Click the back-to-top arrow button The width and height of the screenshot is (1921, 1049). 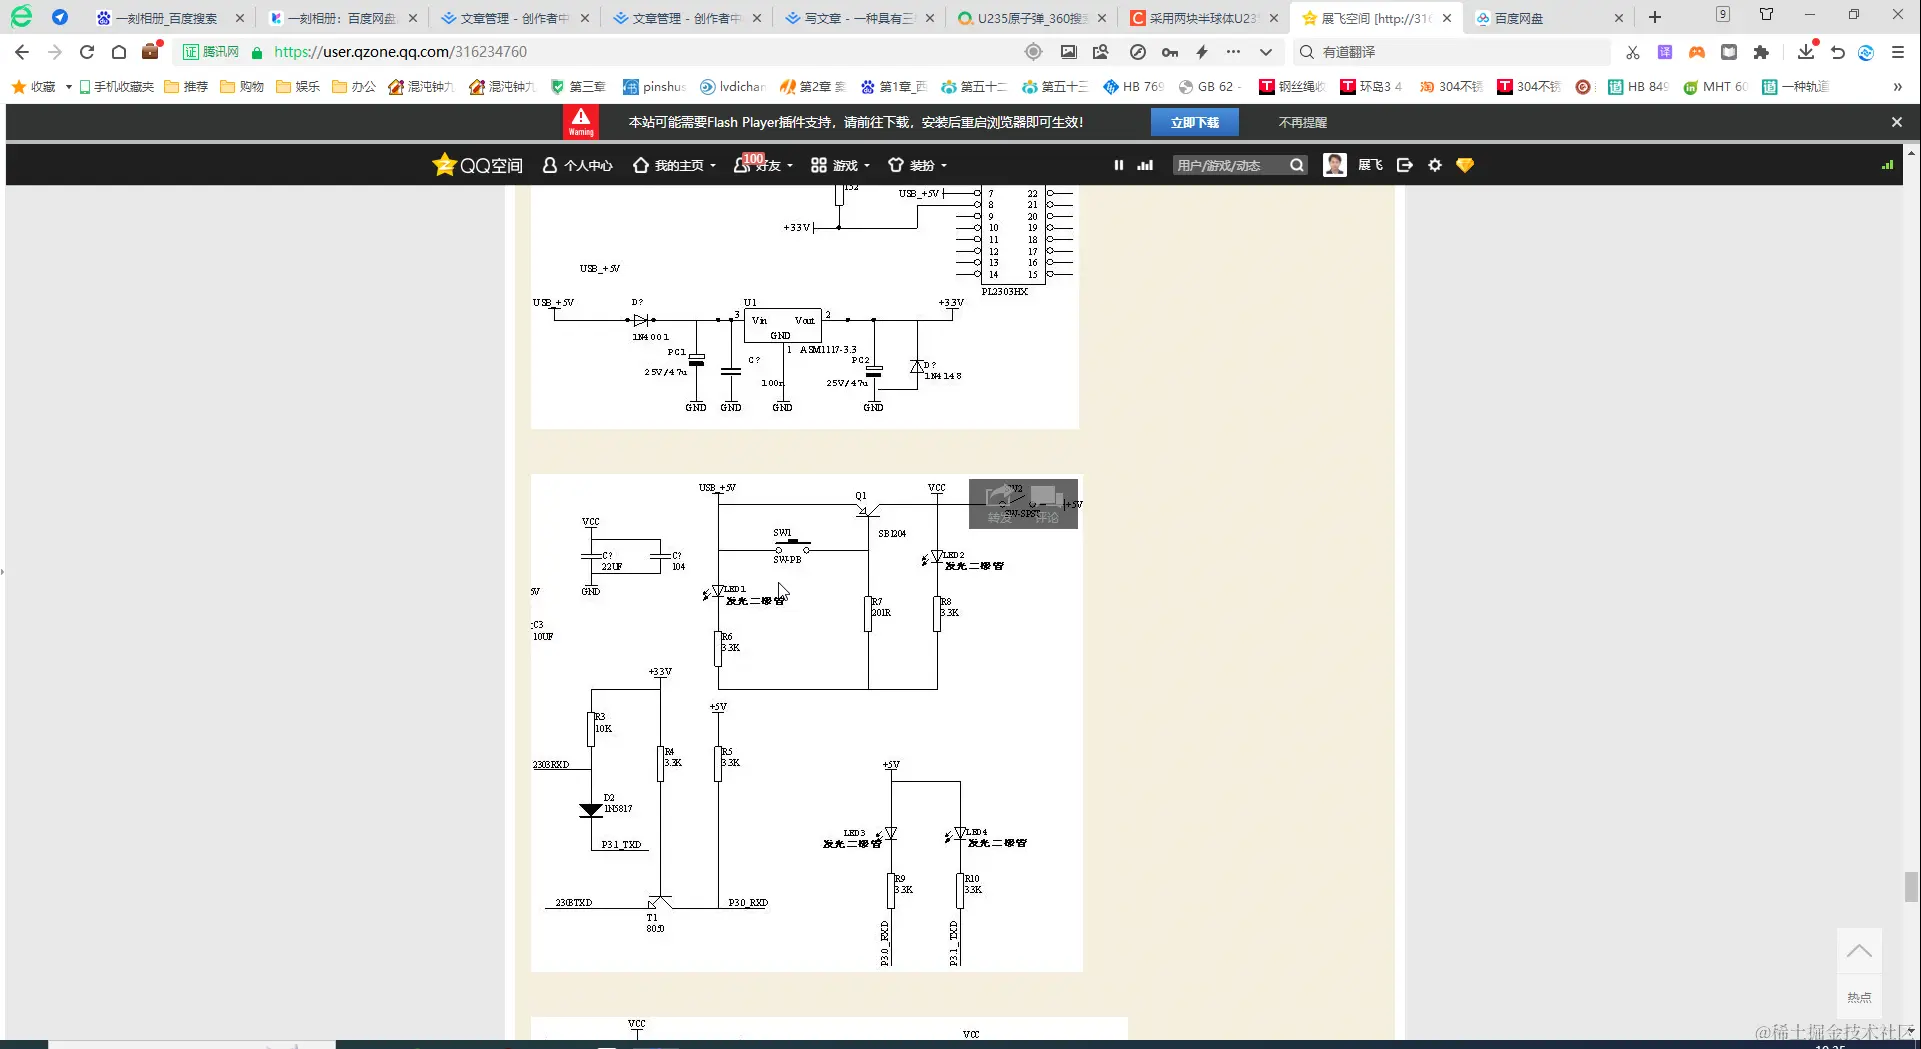(1859, 951)
